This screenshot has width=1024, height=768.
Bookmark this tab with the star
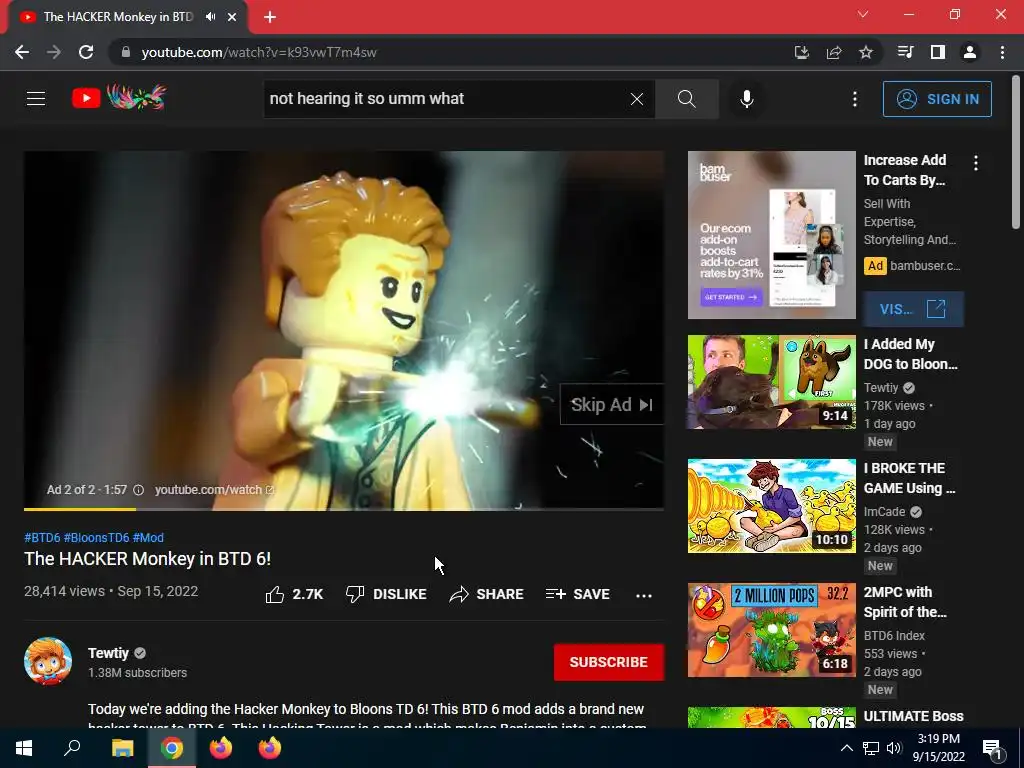[865, 52]
